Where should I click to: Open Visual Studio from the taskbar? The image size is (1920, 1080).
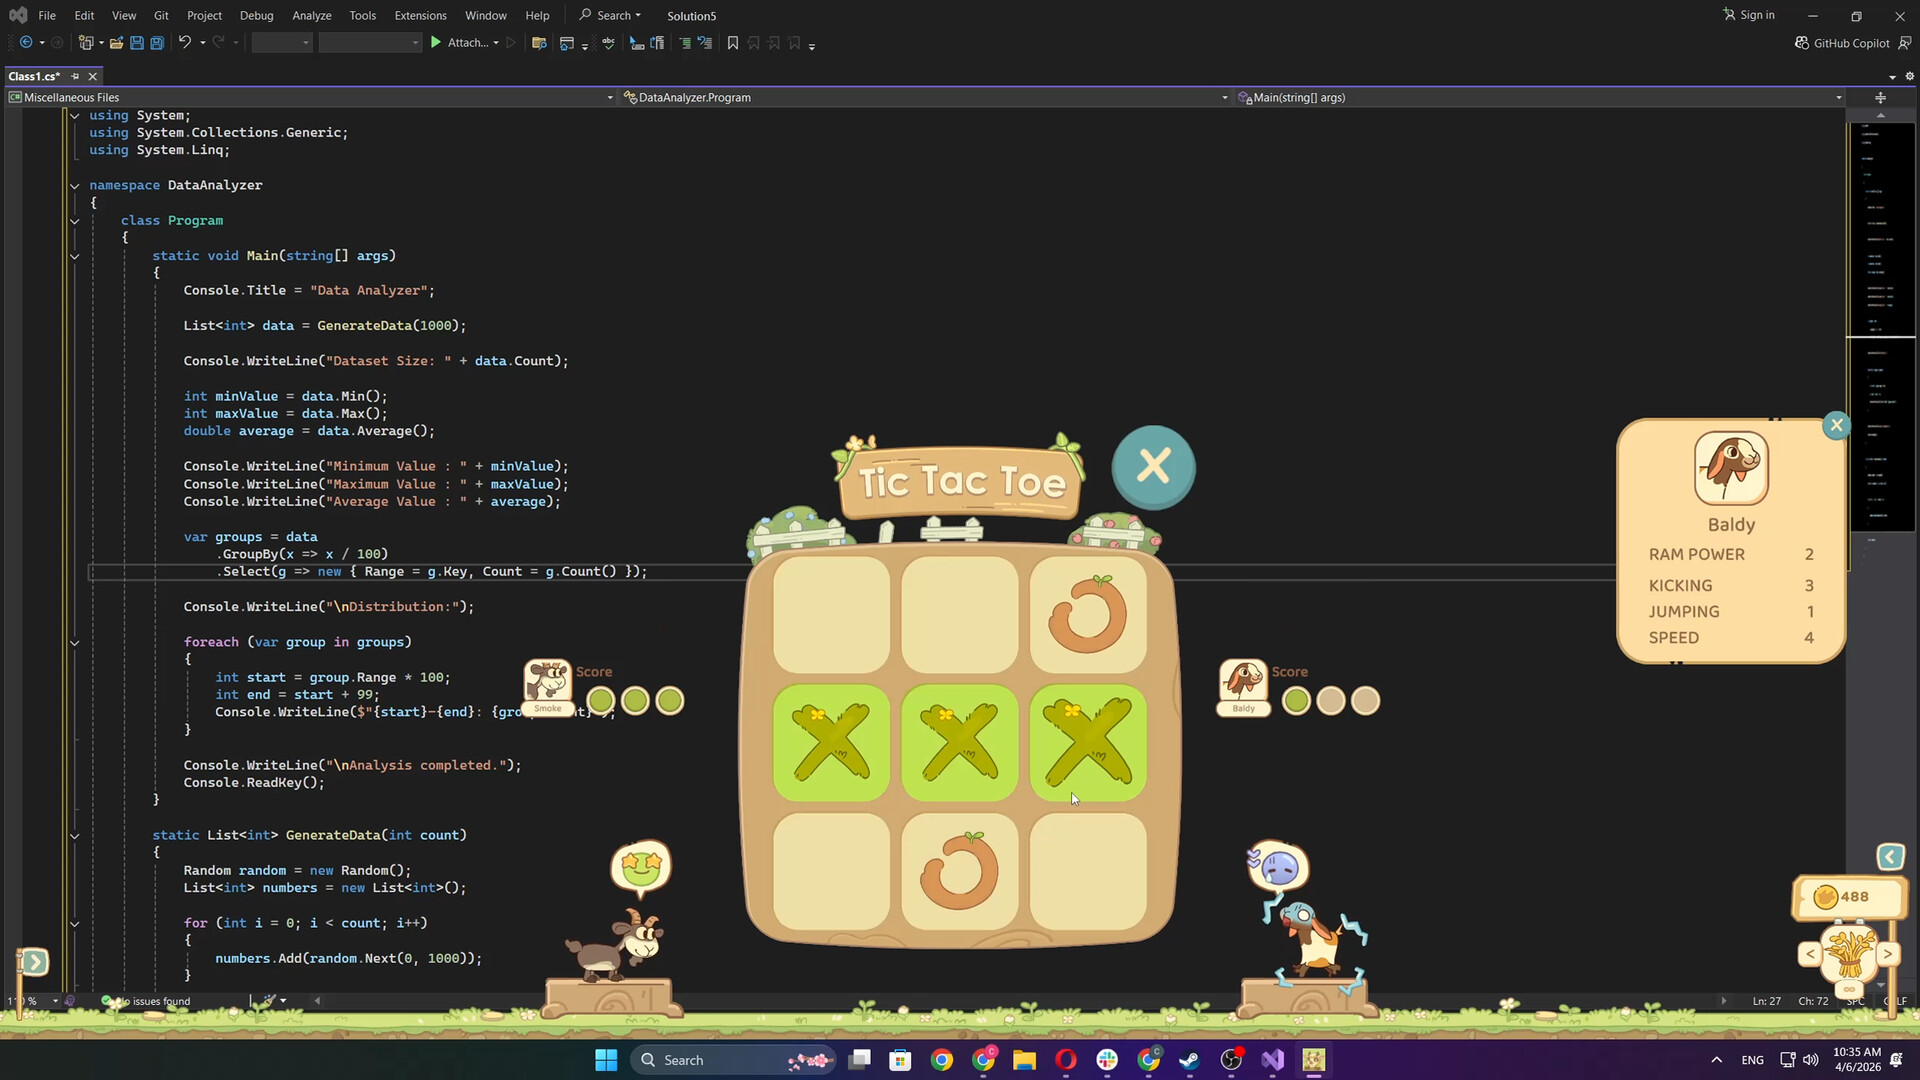click(1272, 1060)
